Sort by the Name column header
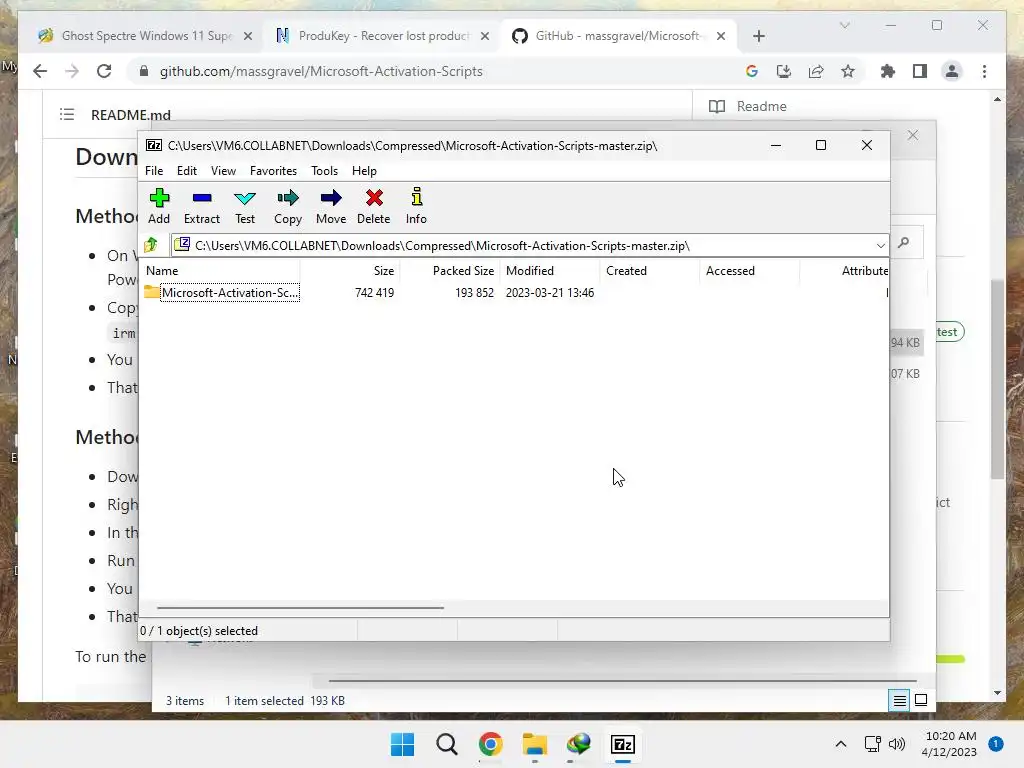The width and height of the screenshot is (1024, 768). 221,270
